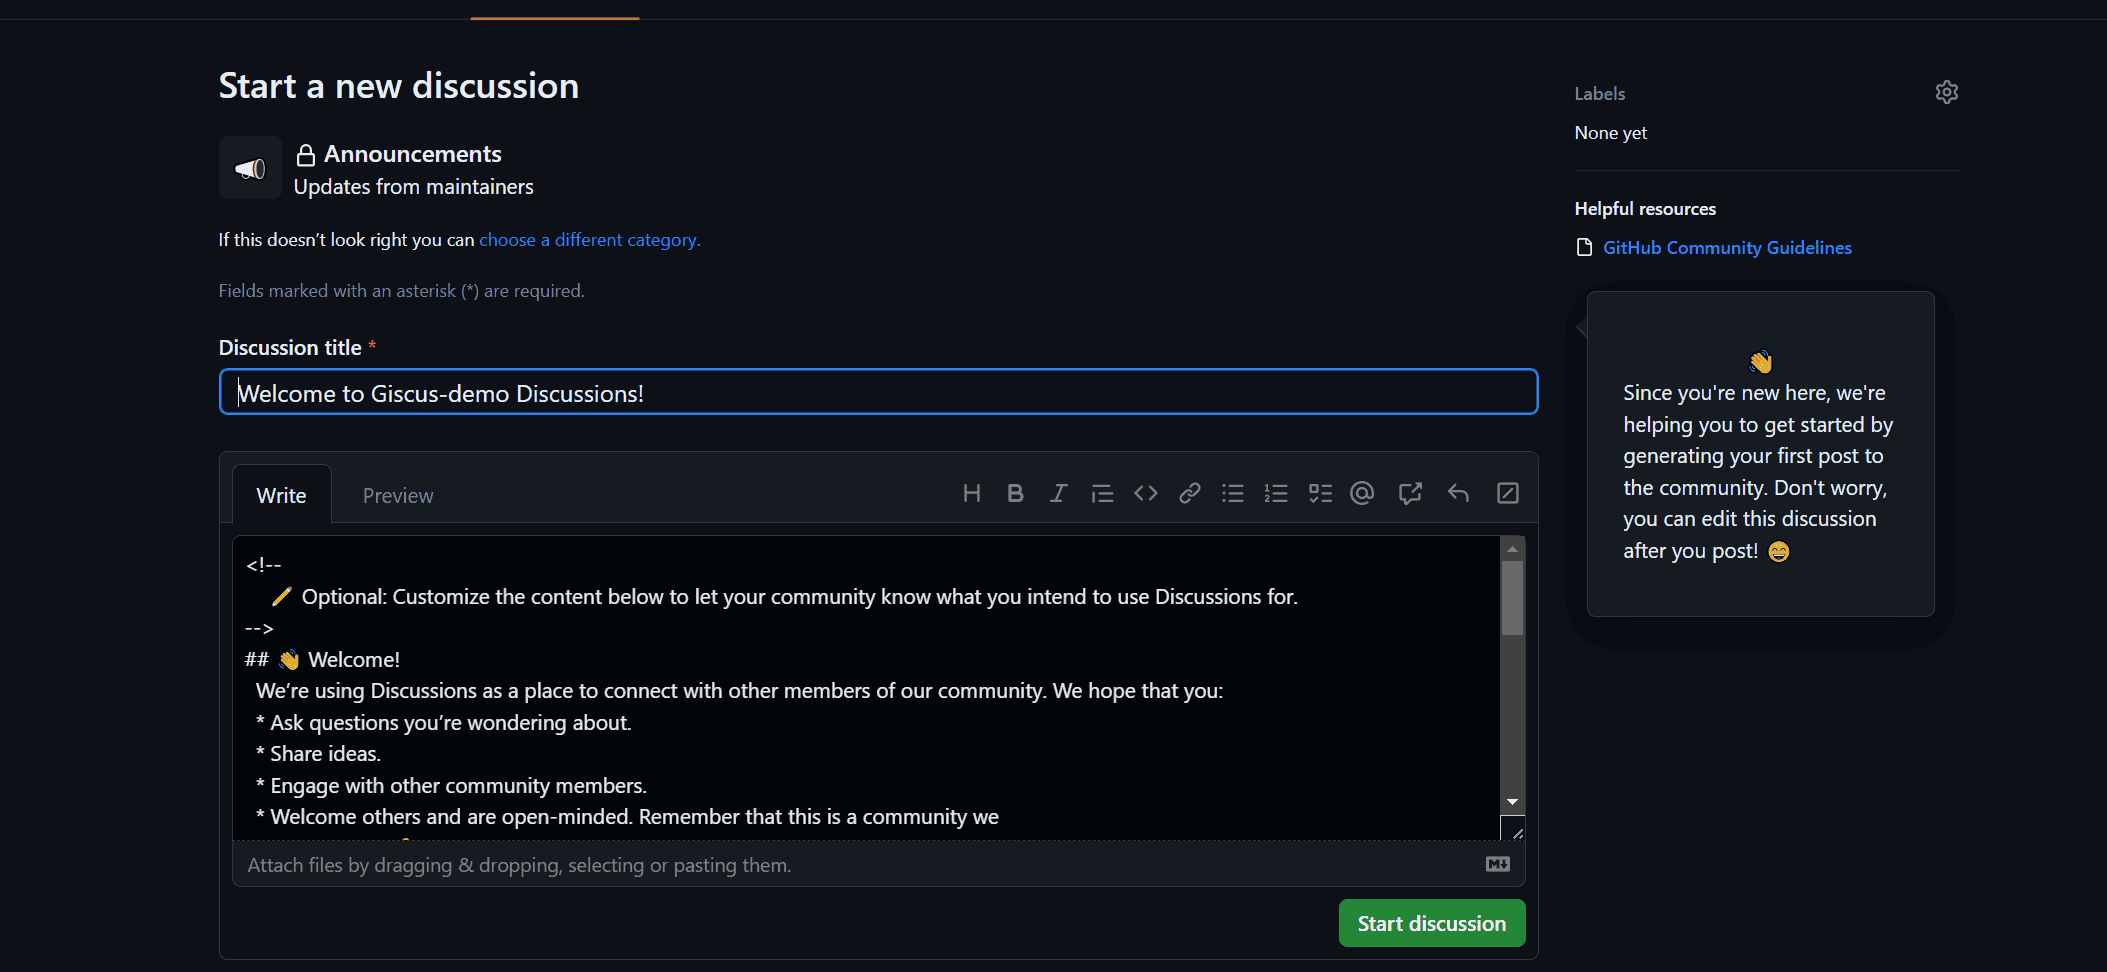Switch to the Preview tab
The image size is (2107, 972).
(397, 496)
